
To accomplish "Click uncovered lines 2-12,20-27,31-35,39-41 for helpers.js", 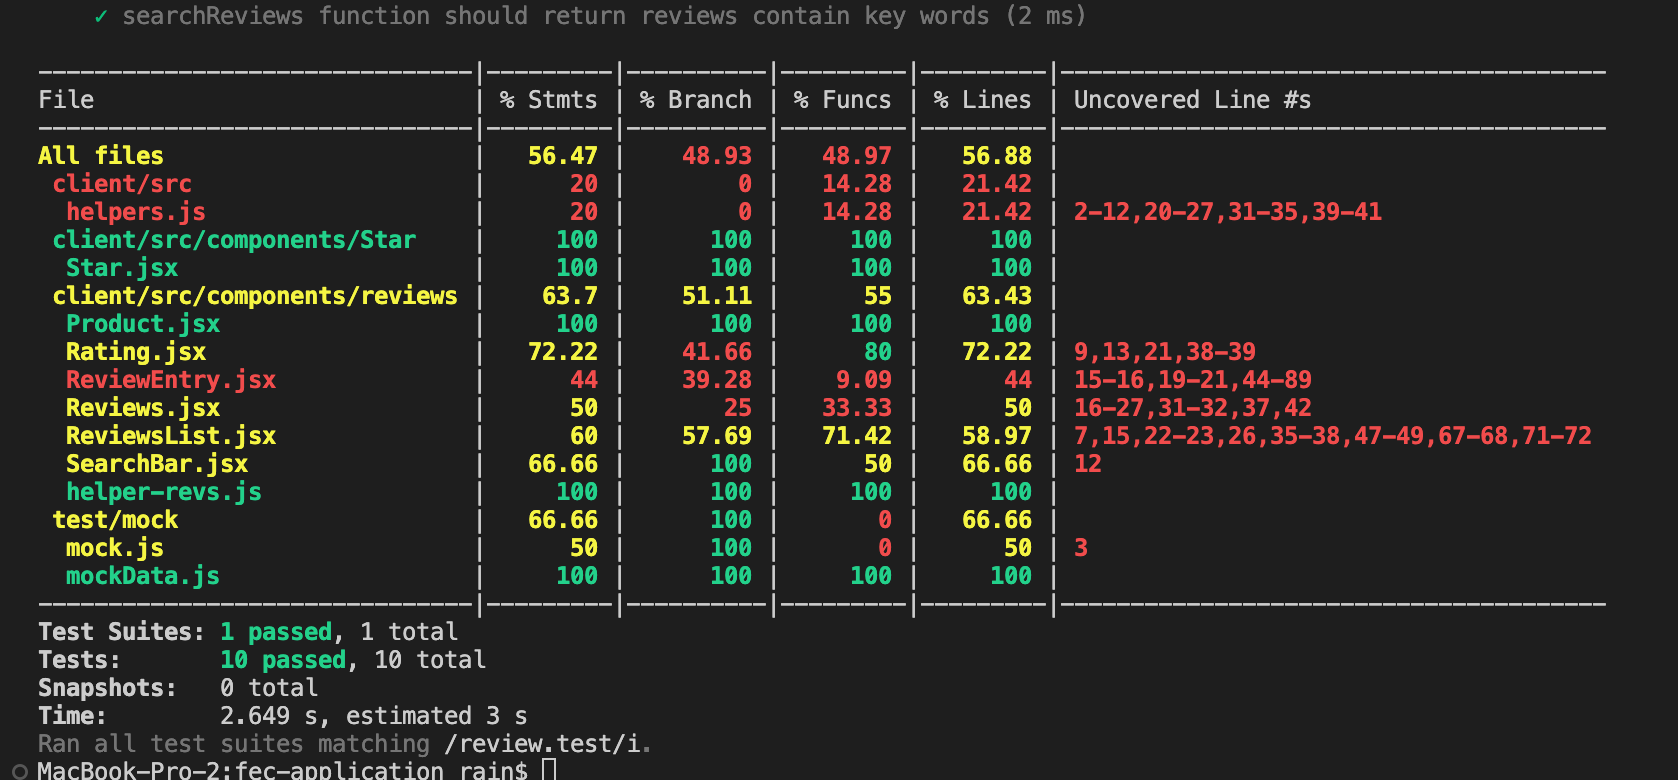I will point(1227,212).
